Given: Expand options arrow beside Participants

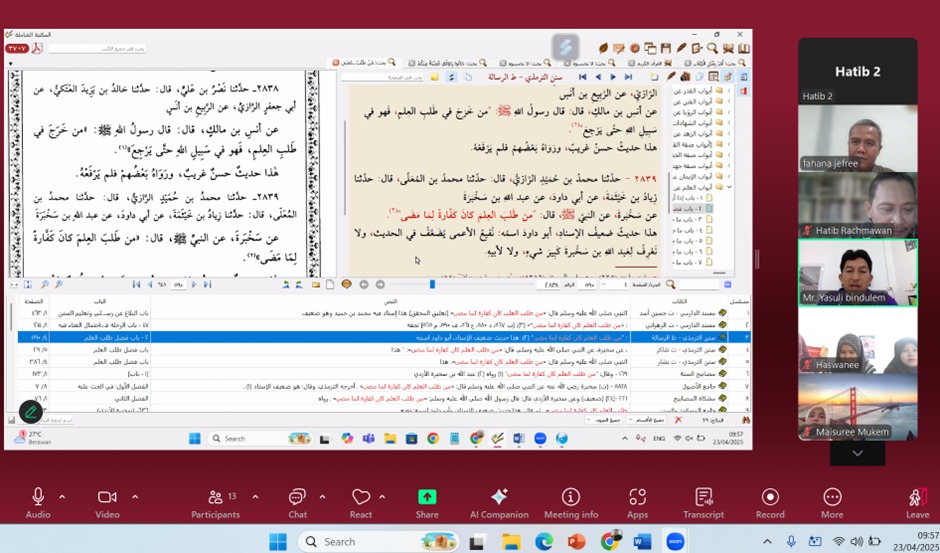Looking at the screenshot, I should (x=255, y=497).
